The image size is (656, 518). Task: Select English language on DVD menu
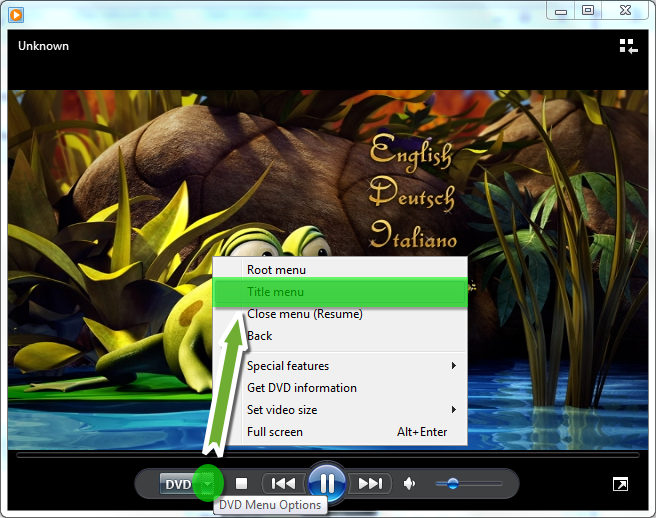tap(411, 152)
